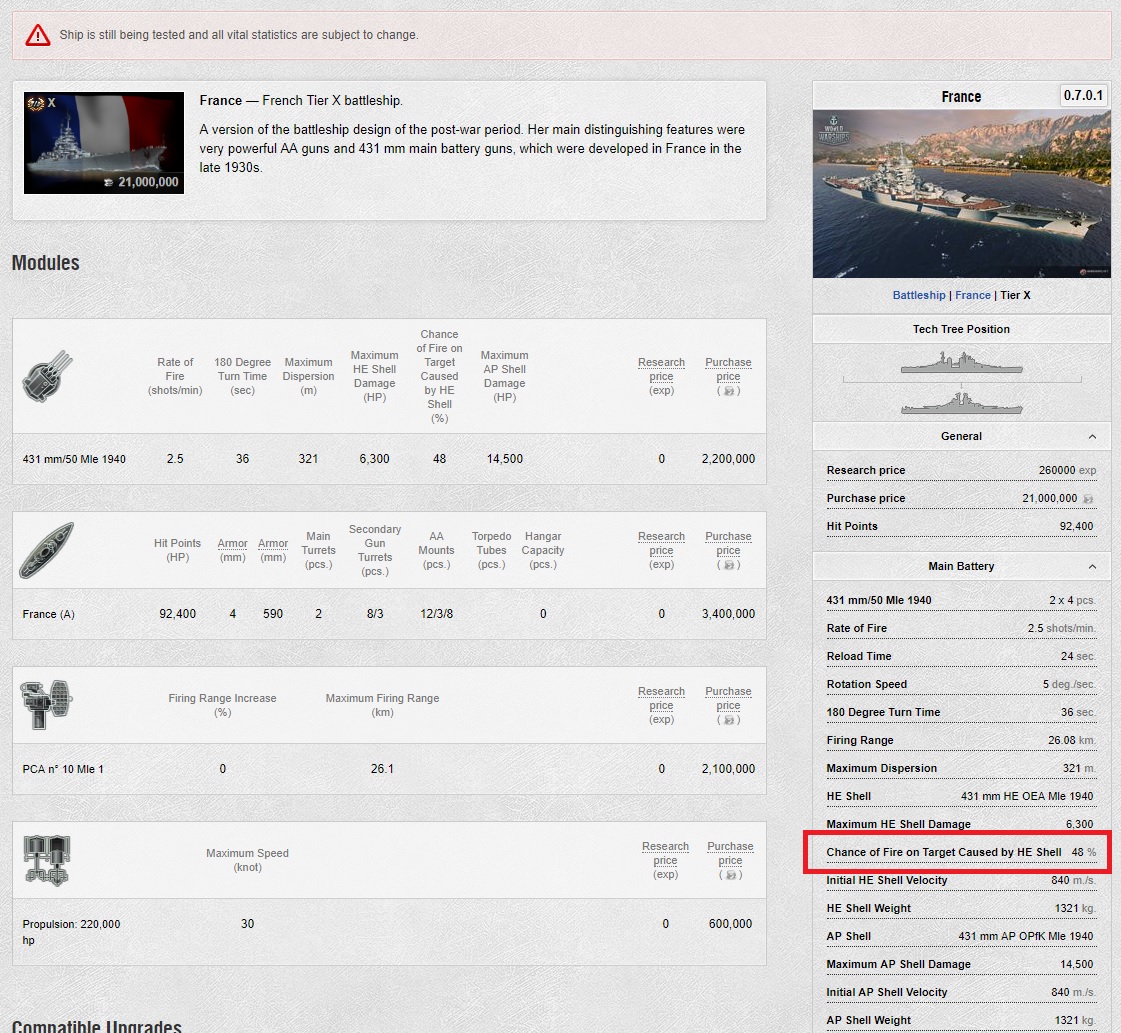Click the Modules section heading
The image size is (1121, 1033).
[x=46, y=263]
